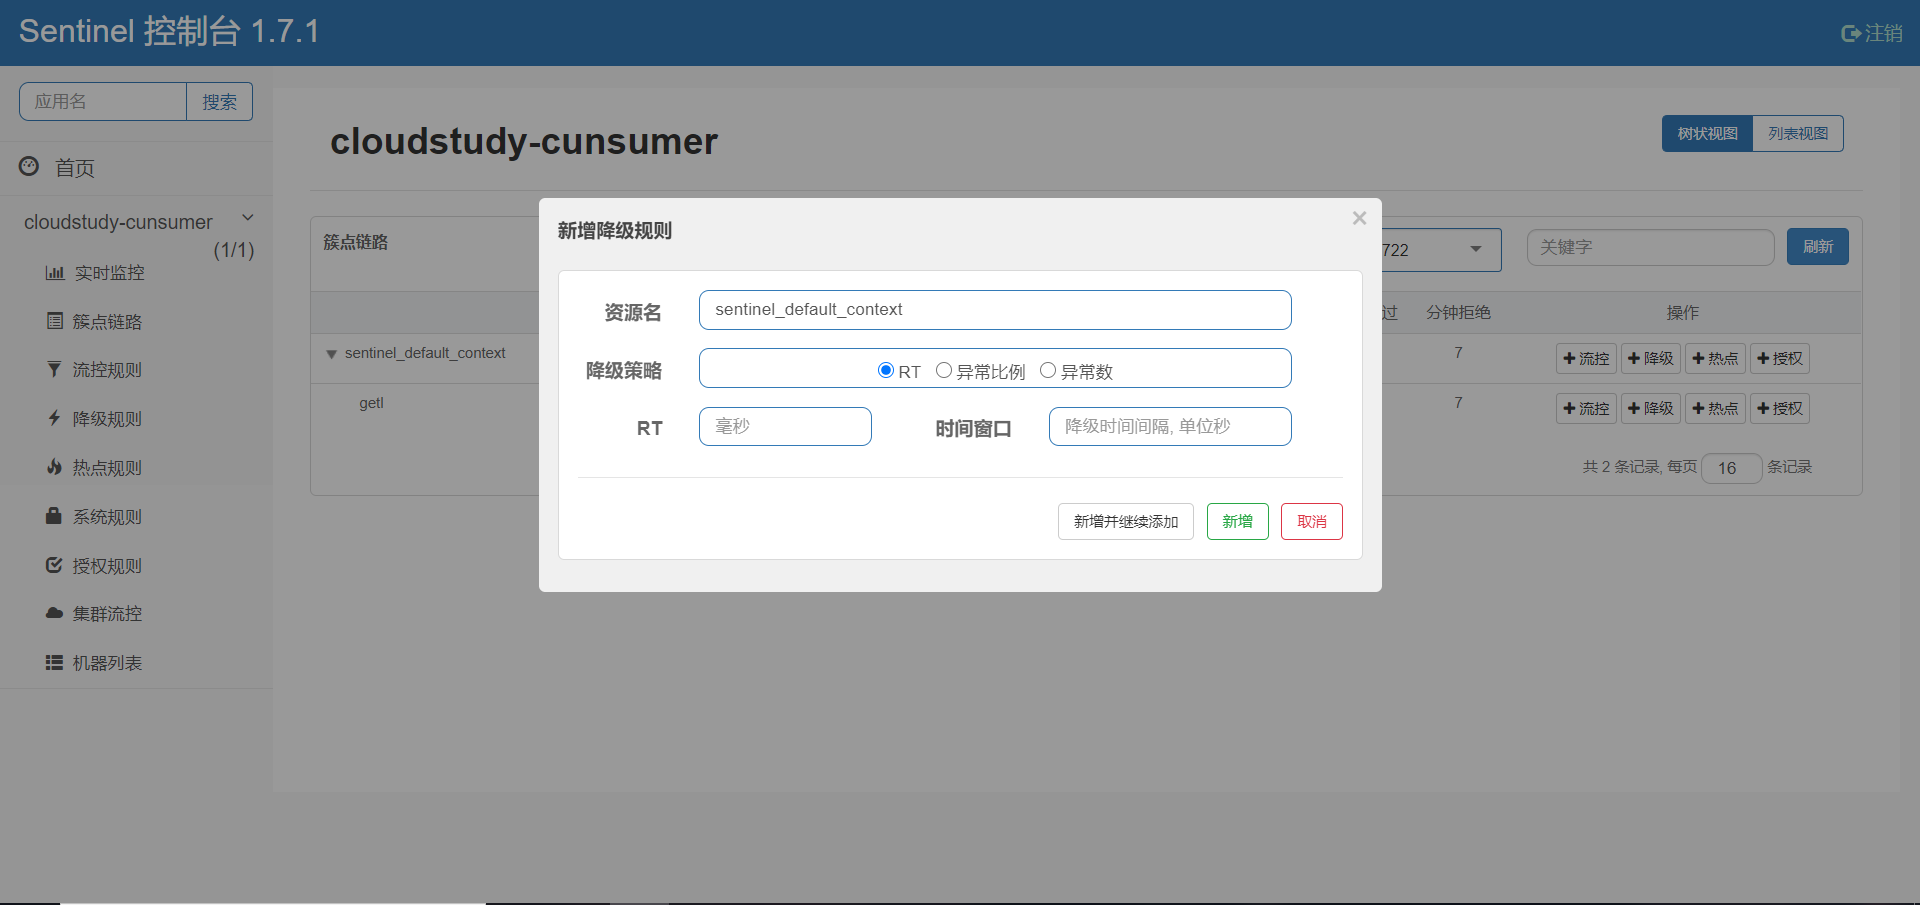Click +授权 in getl row
The height and width of the screenshot is (905, 1920).
[x=1780, y=408]
